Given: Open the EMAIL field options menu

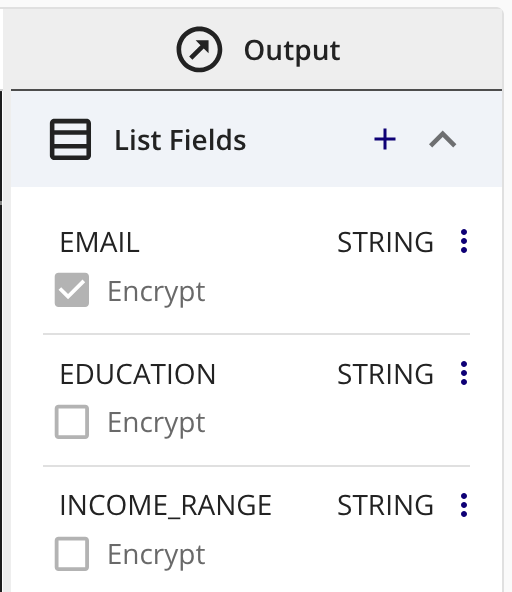Looking at the screenshot, I should click(464, 241).
